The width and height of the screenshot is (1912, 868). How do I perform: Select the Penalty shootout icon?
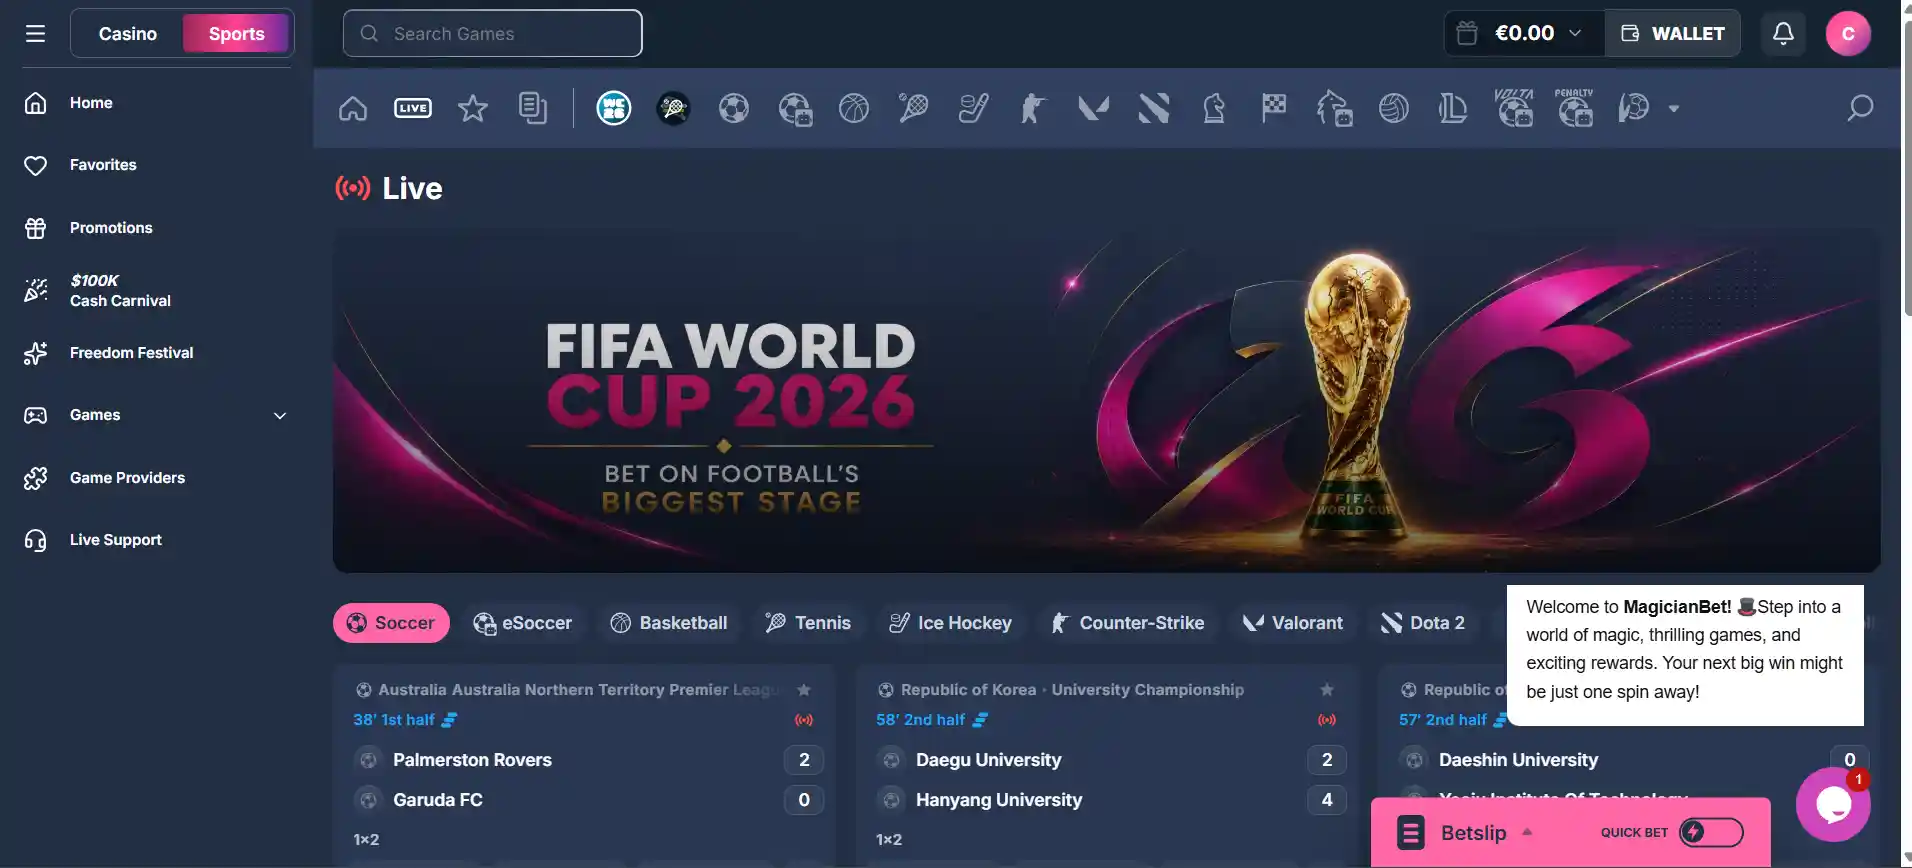click(x=1574, y=107)
